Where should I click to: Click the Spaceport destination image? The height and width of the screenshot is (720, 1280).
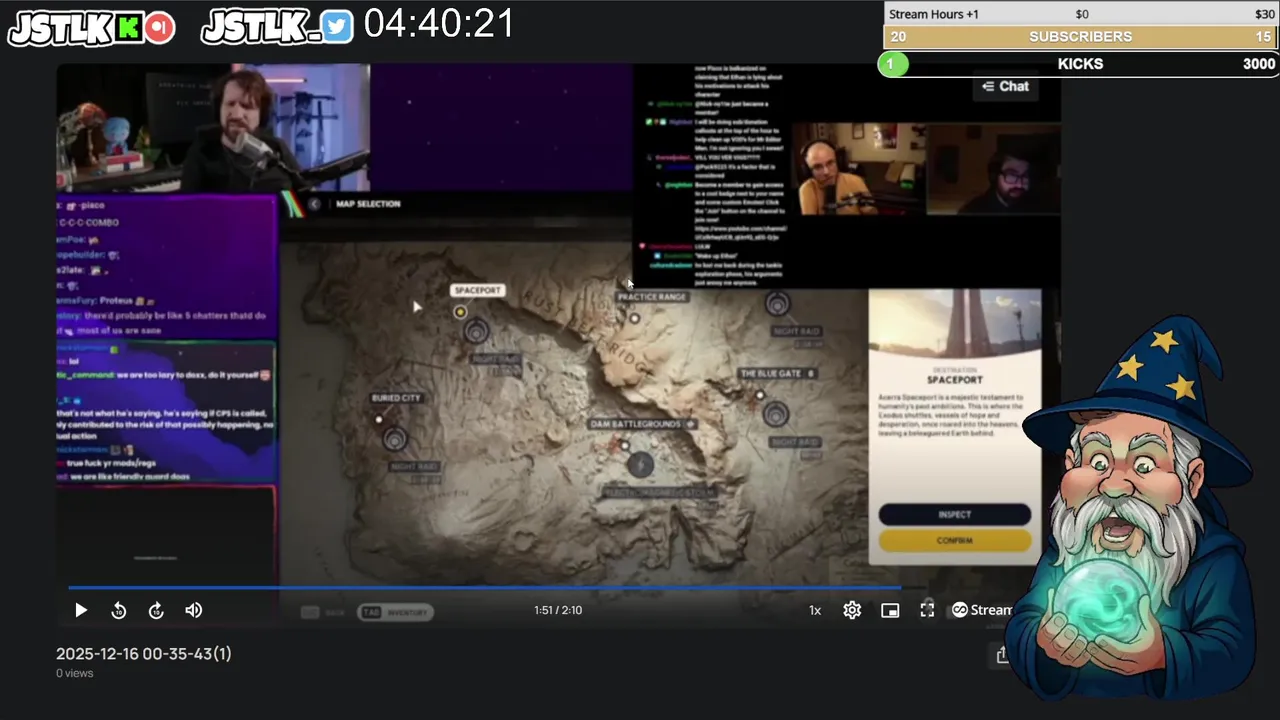tap(955, 322)
